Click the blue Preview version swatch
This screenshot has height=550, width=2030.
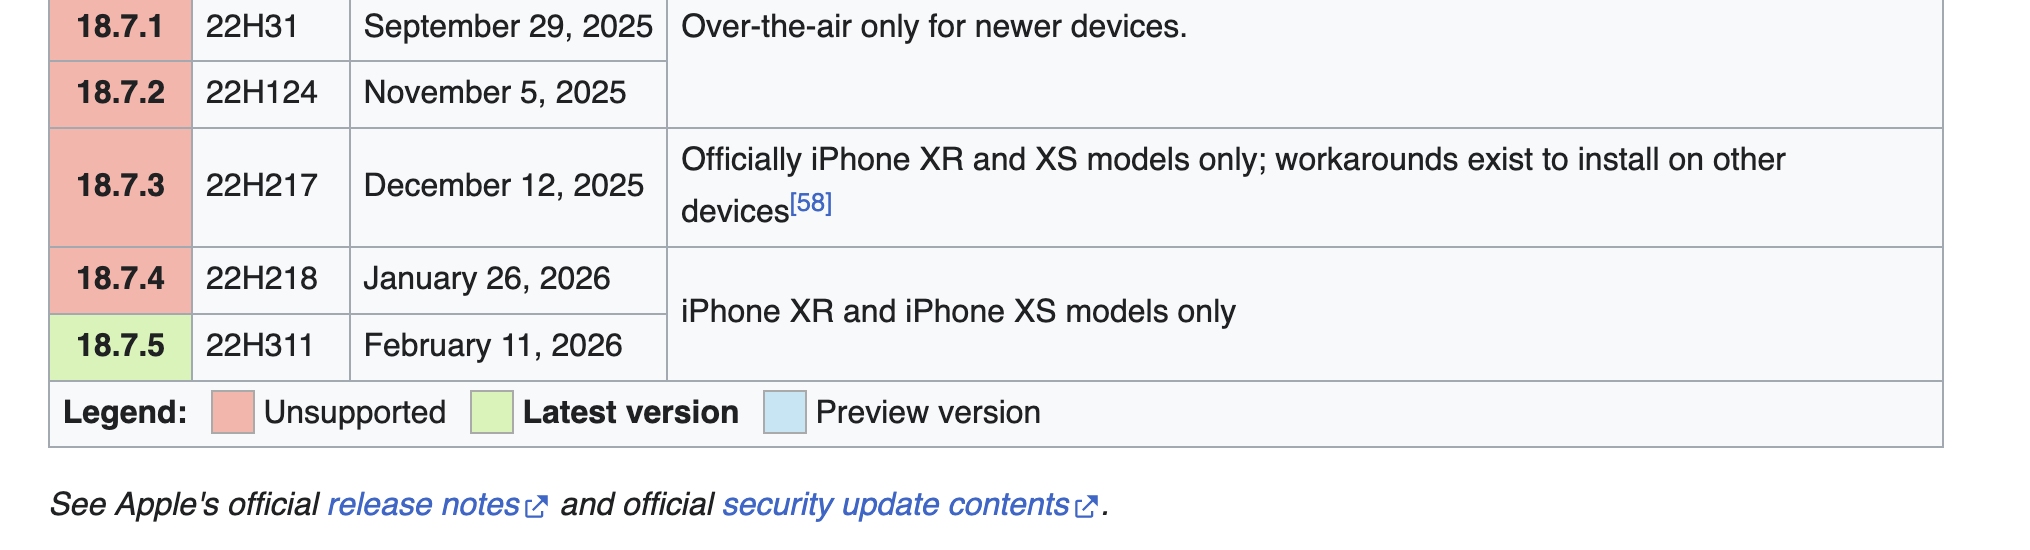click(x=784, y=413)
